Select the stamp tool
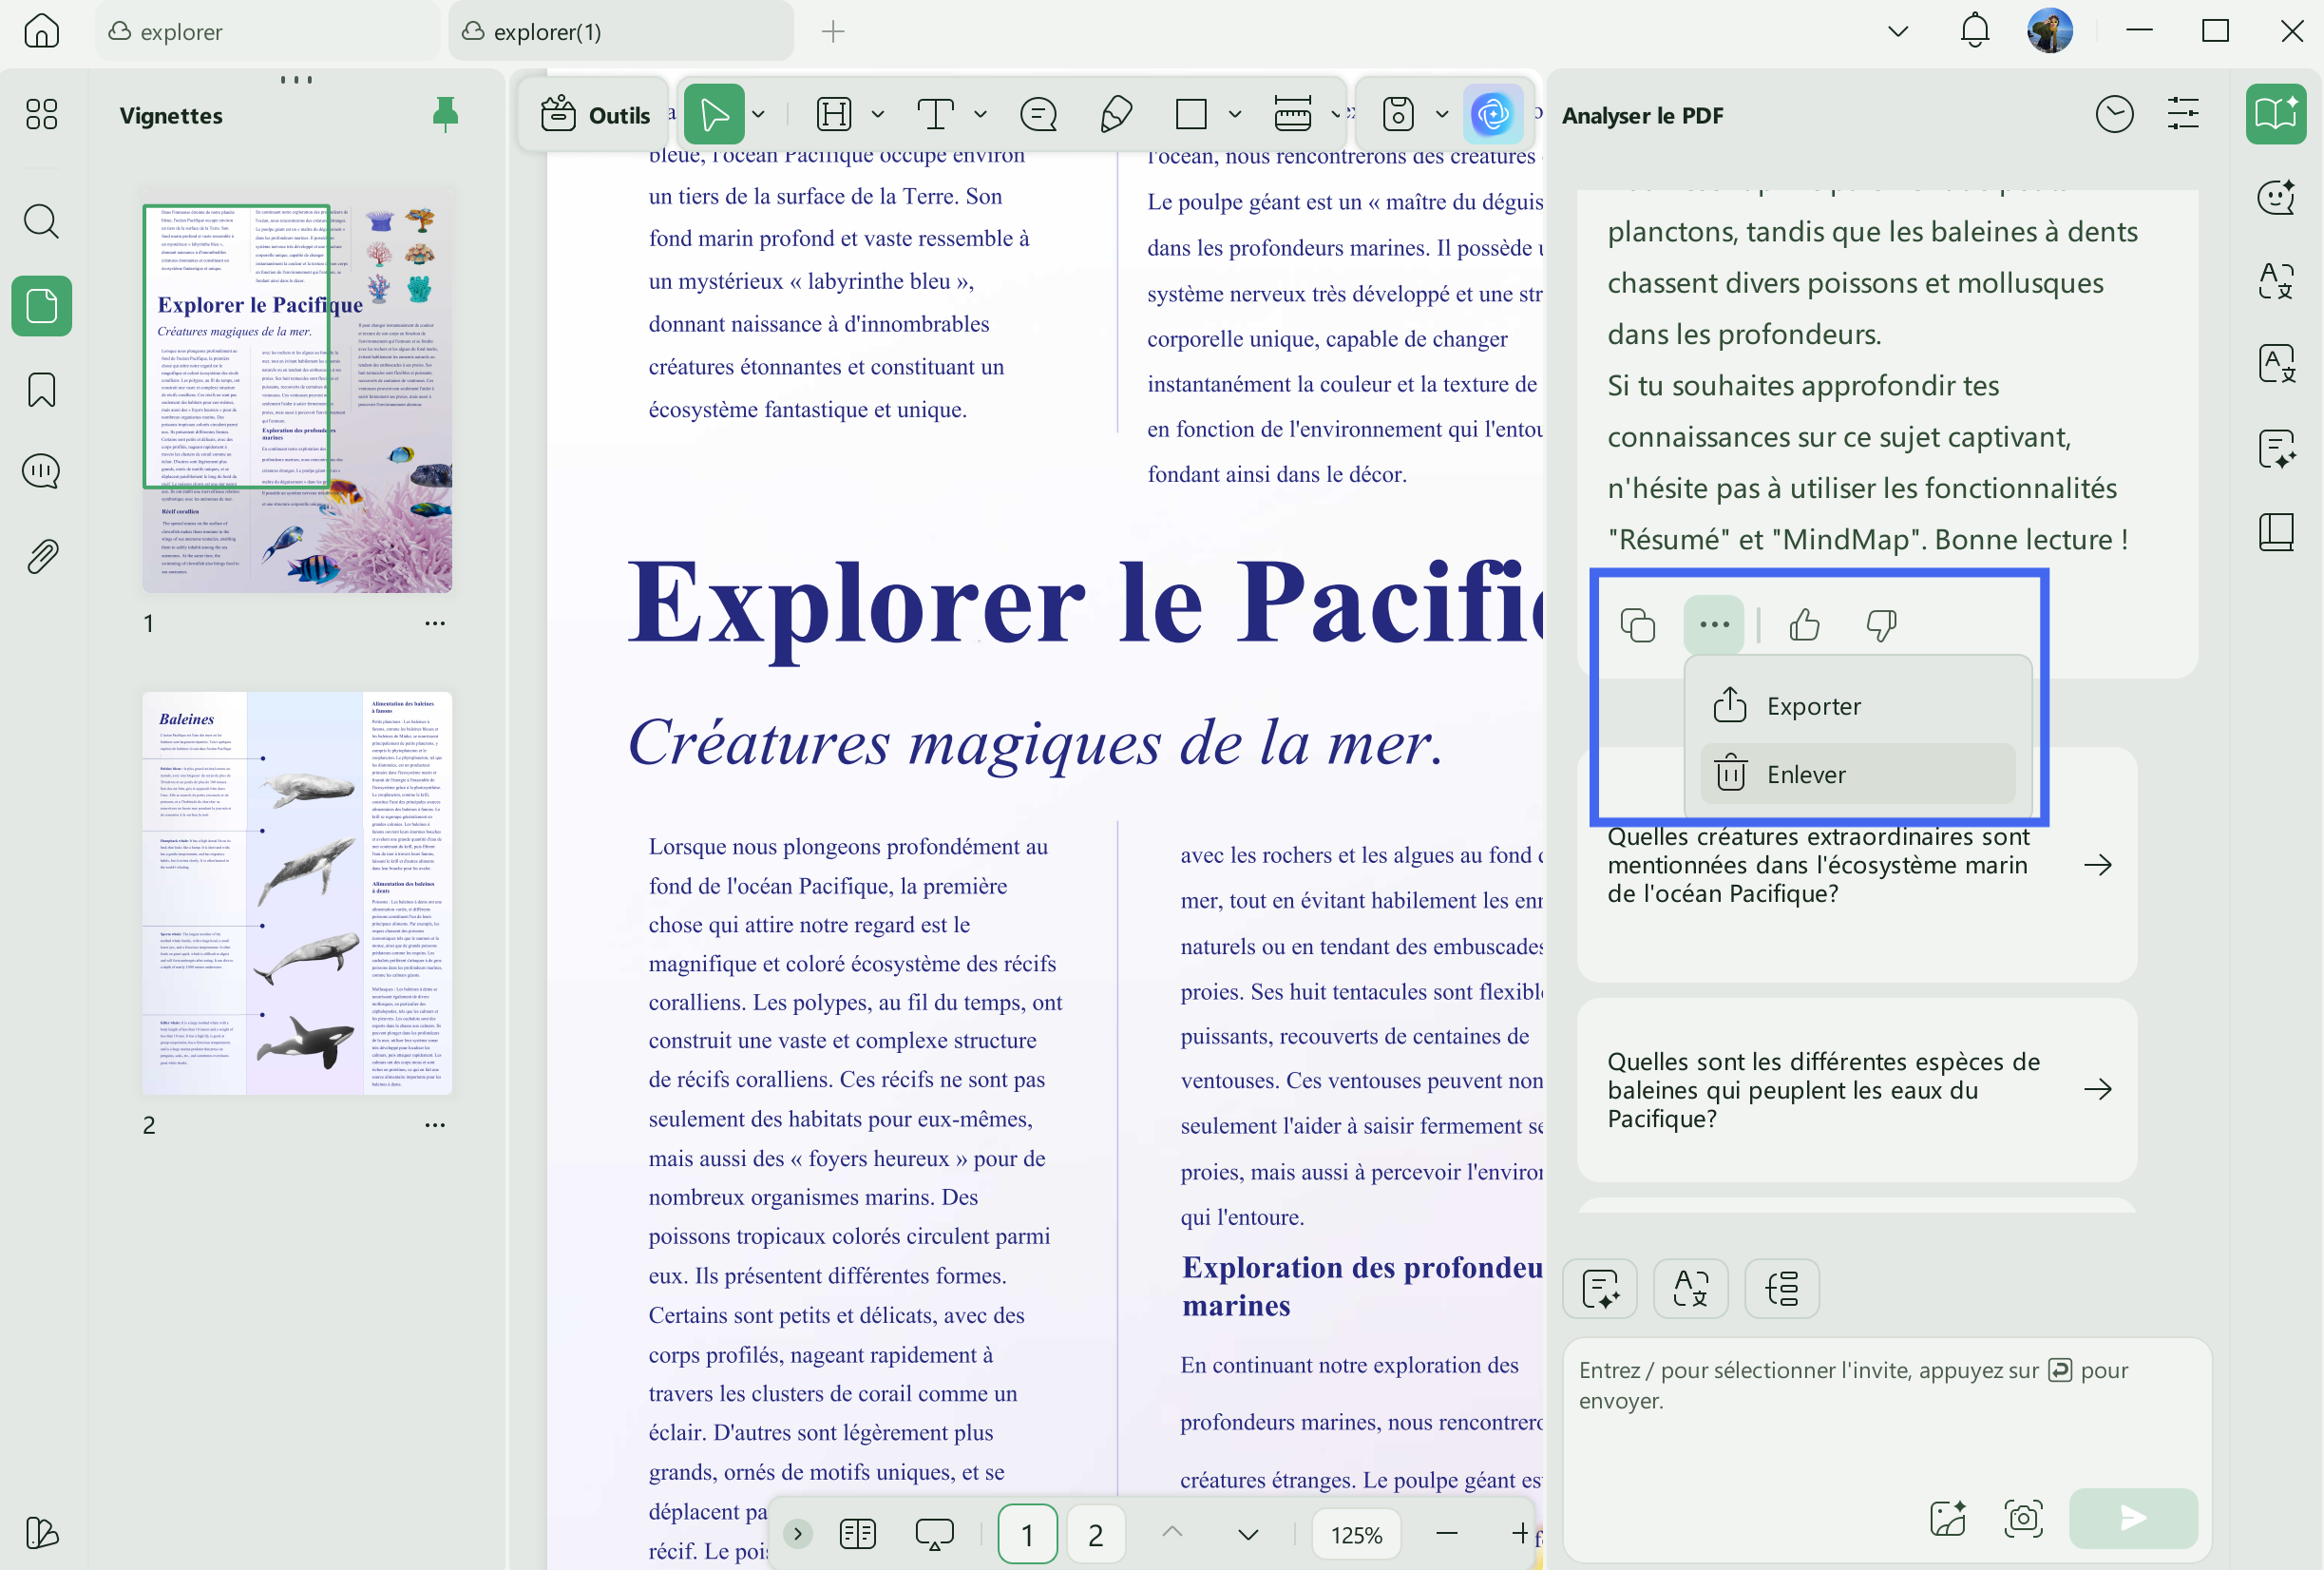 point(1398,115)
